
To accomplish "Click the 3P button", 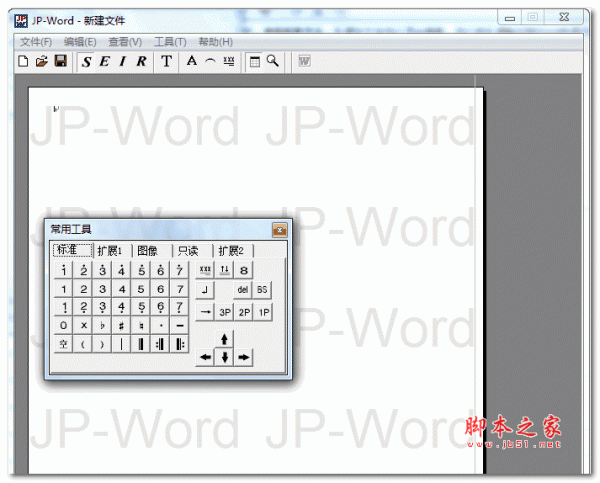I will pos(225,312).
